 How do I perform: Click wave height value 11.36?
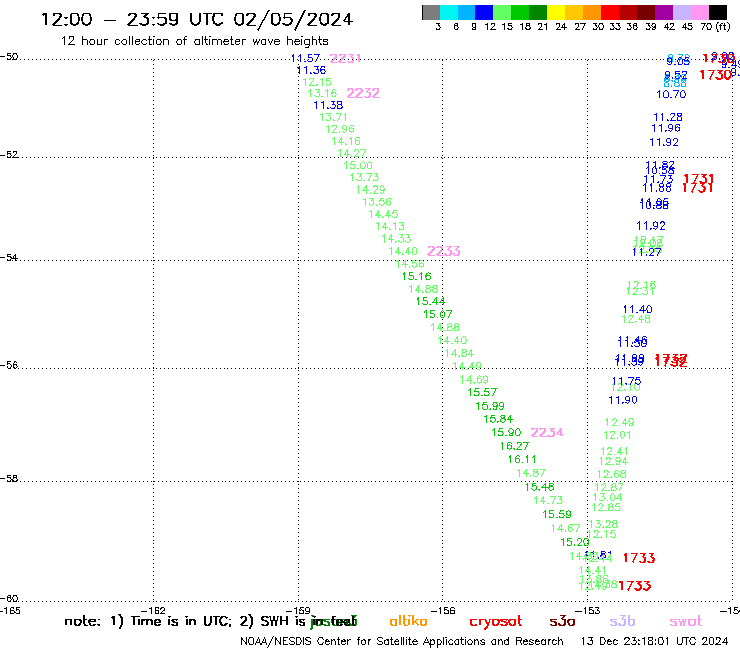click(311, 70)
